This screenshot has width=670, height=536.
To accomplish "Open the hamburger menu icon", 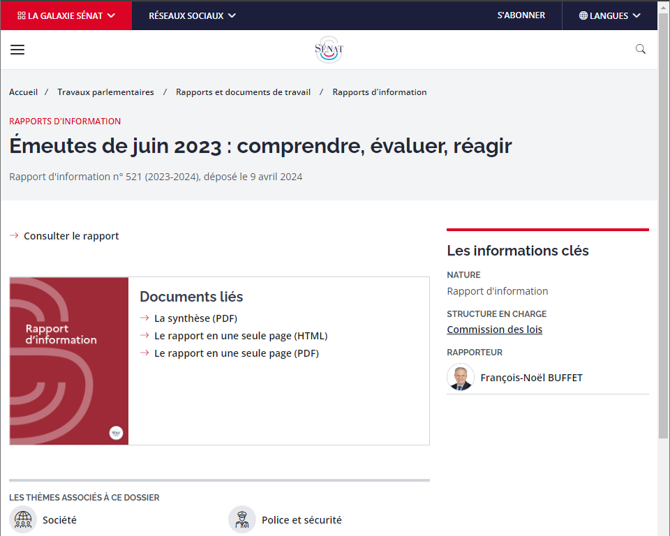I will (x=18, y=50).
